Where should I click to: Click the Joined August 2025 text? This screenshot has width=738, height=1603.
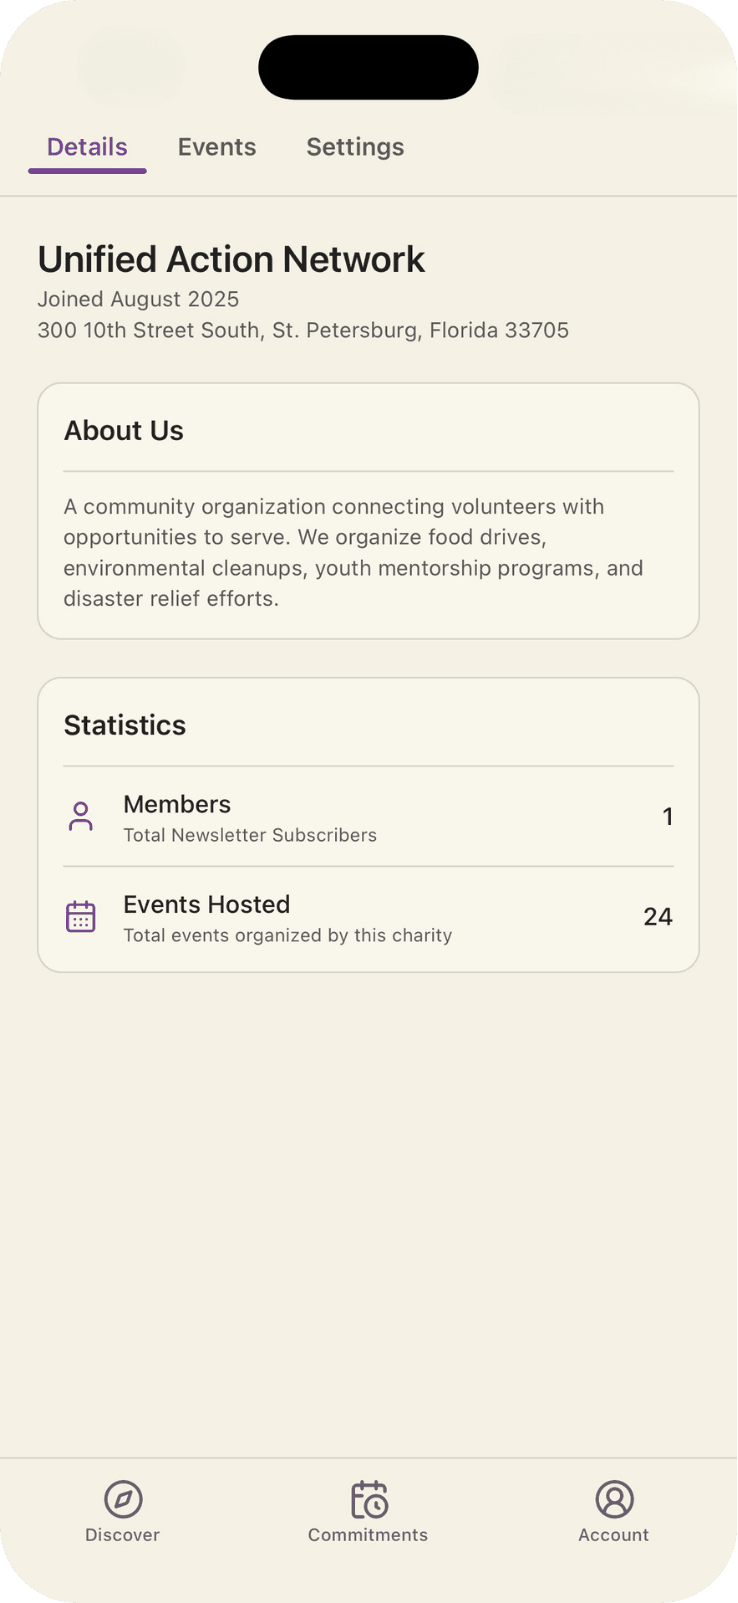point(138,299)
